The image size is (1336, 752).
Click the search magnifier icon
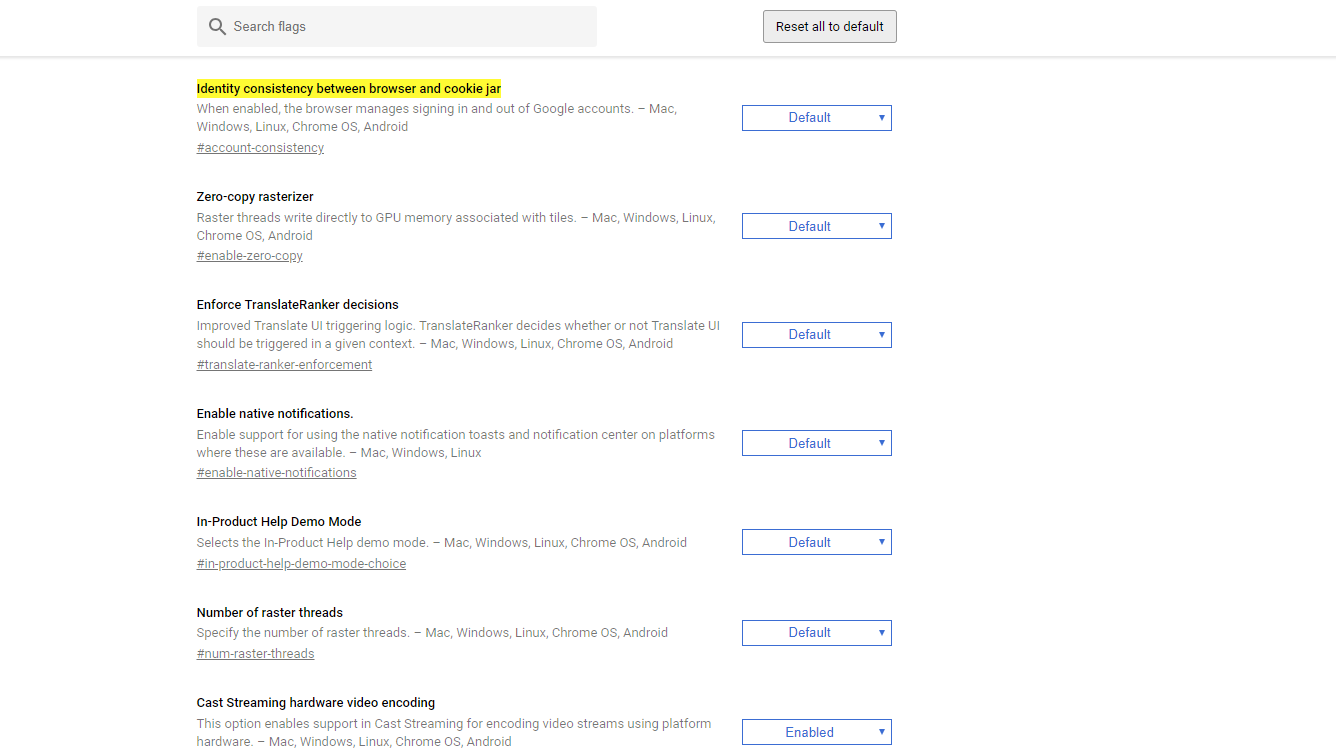coord(217,27)
